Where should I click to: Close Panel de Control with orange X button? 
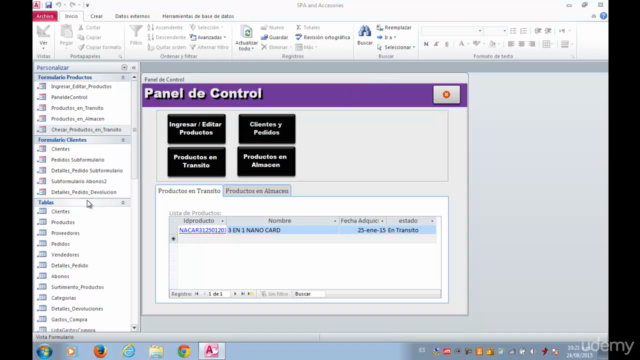click(446, 94)
